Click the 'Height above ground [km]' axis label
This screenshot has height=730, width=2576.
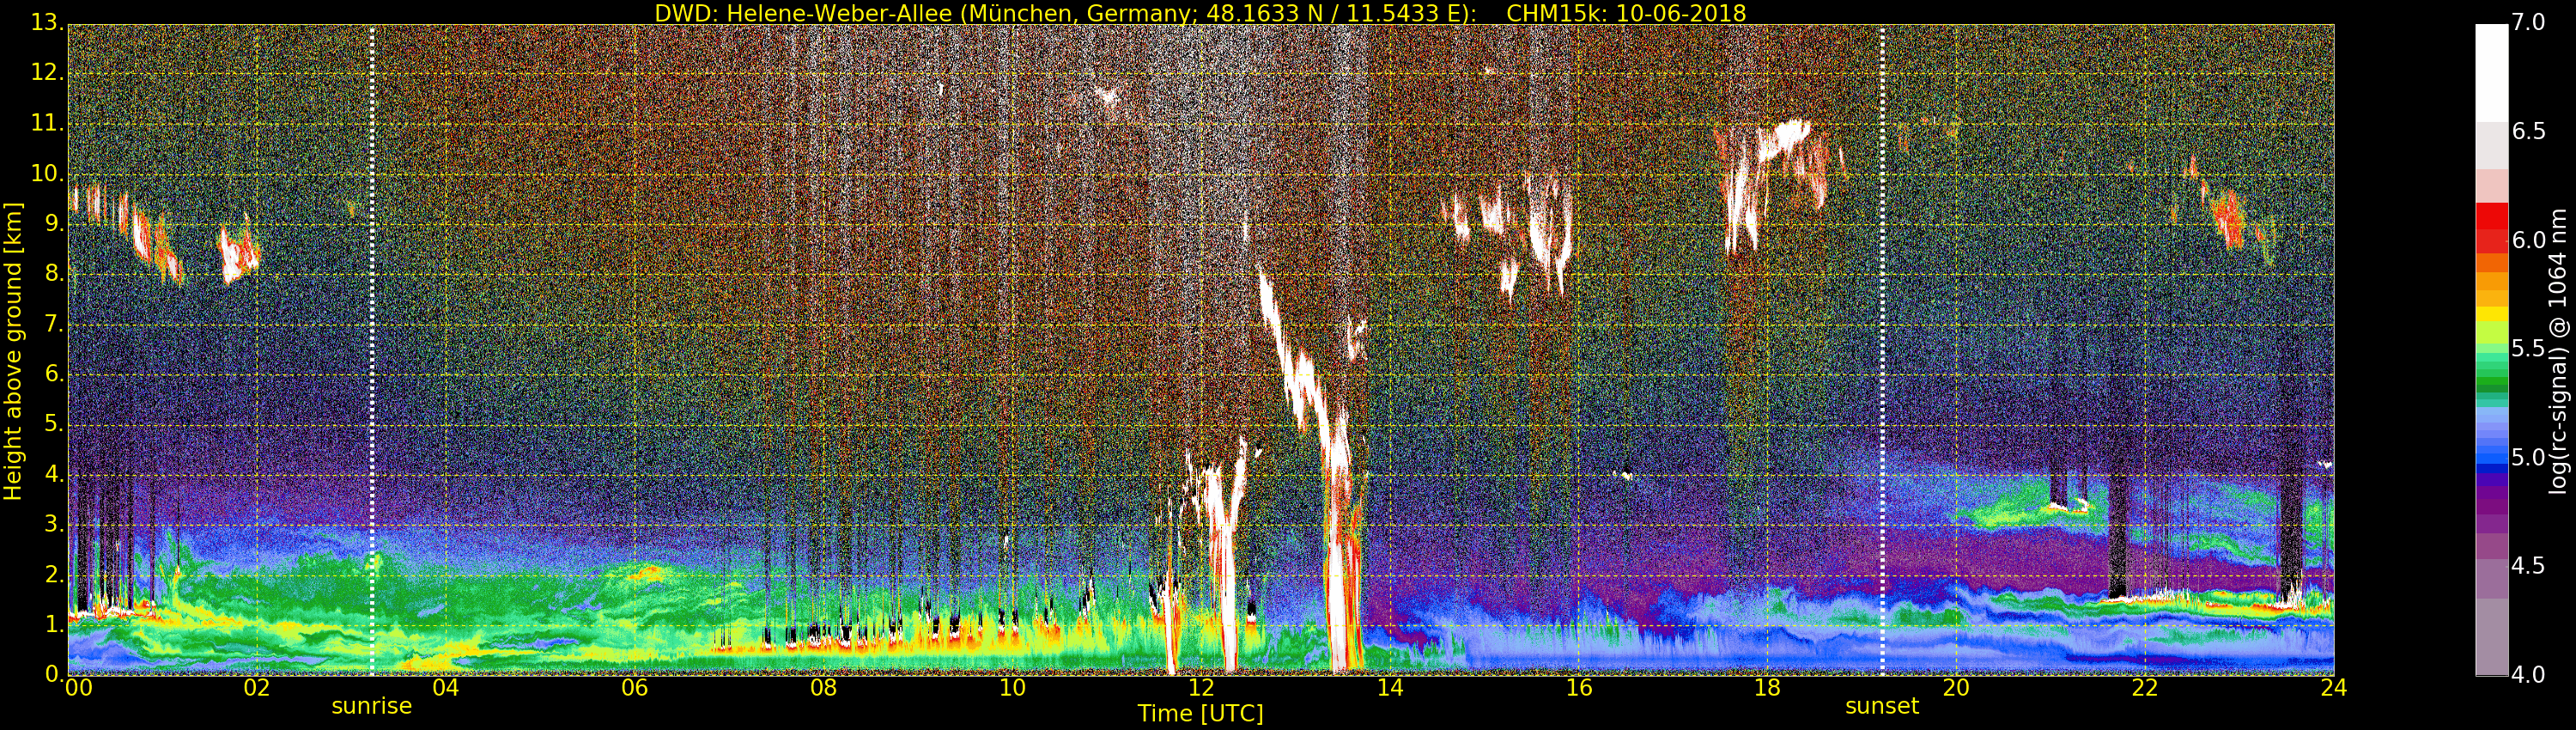pos(13,352)
